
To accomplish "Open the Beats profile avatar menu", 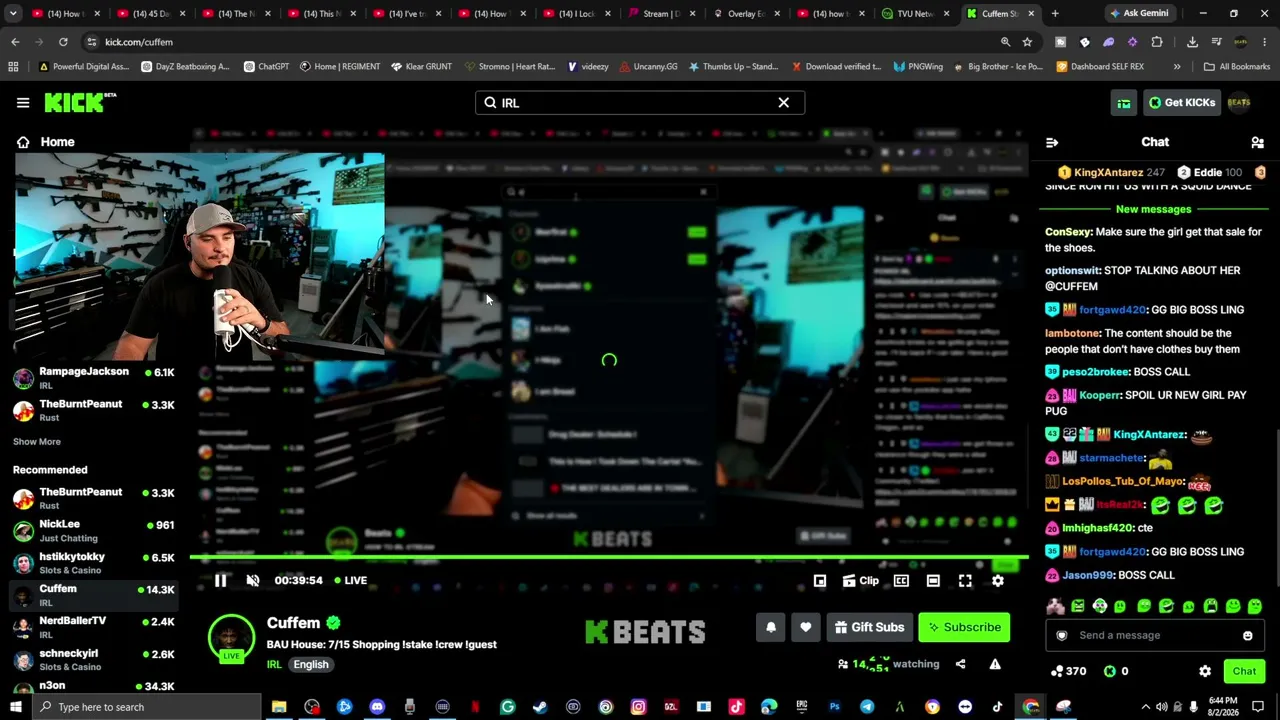I will [1239, 102].
